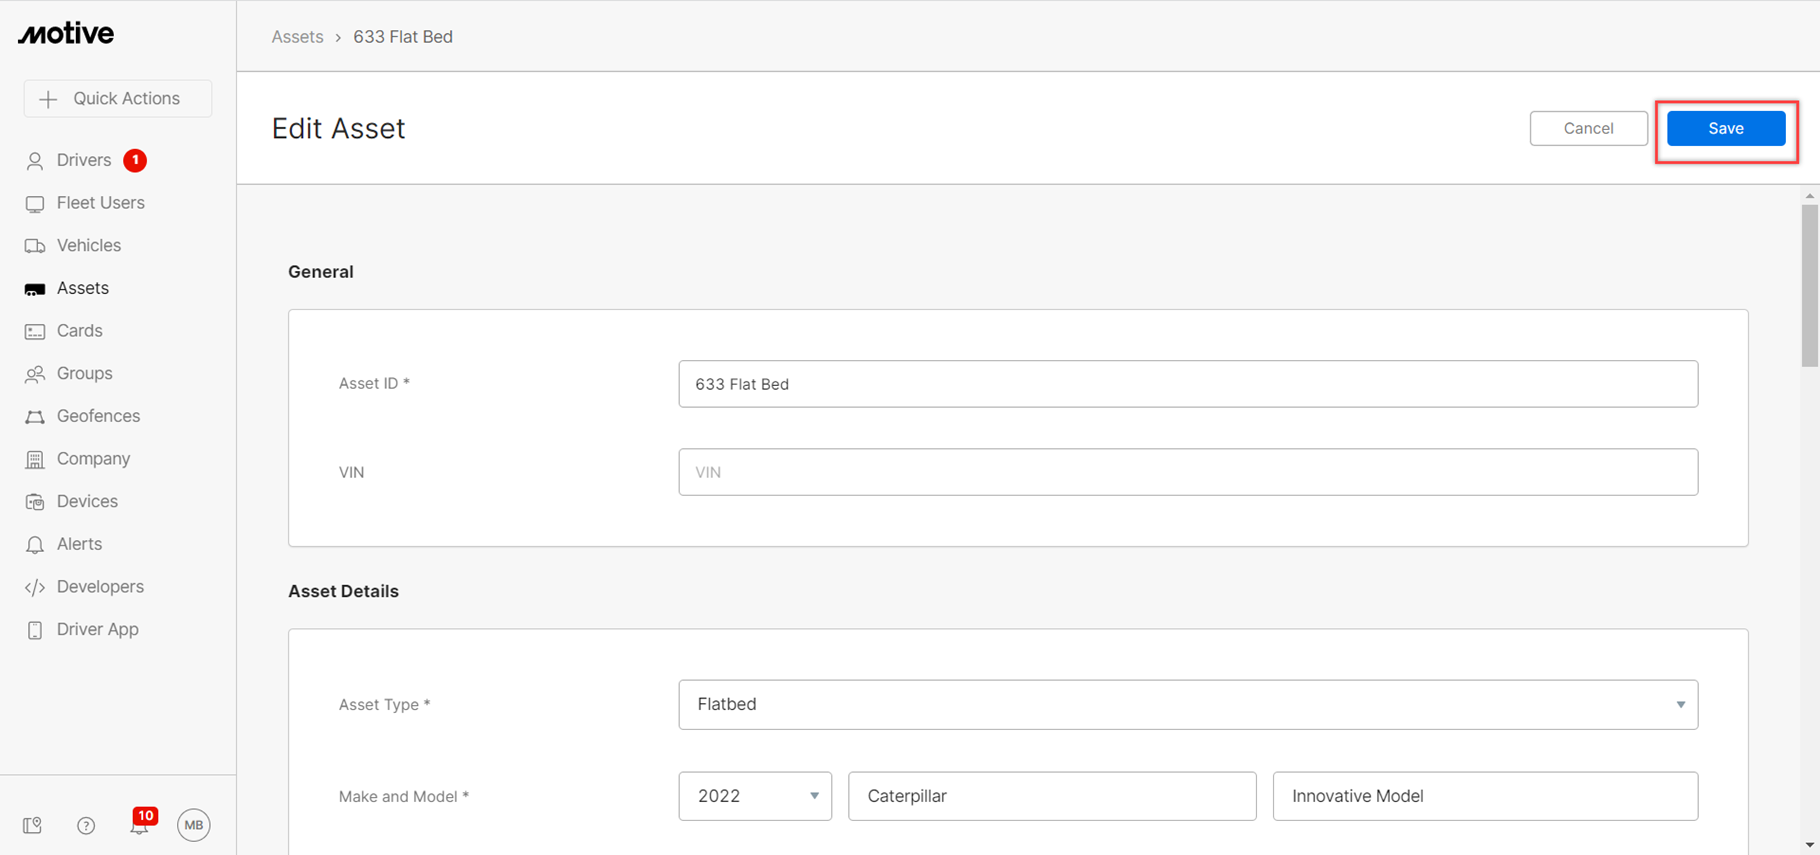The image size is (1820, 855).
Task: Navigate to Company settings
Action: click(x=93, y=459)
